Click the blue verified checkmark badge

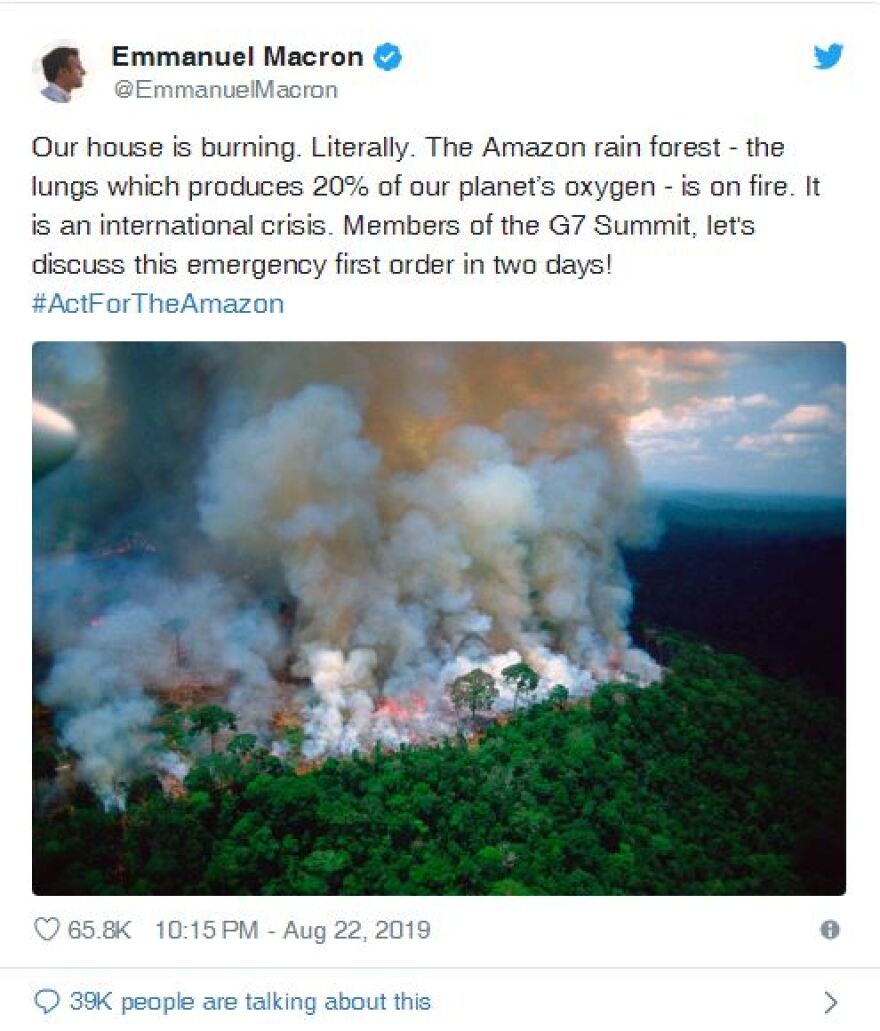click(x=388, y=58)
